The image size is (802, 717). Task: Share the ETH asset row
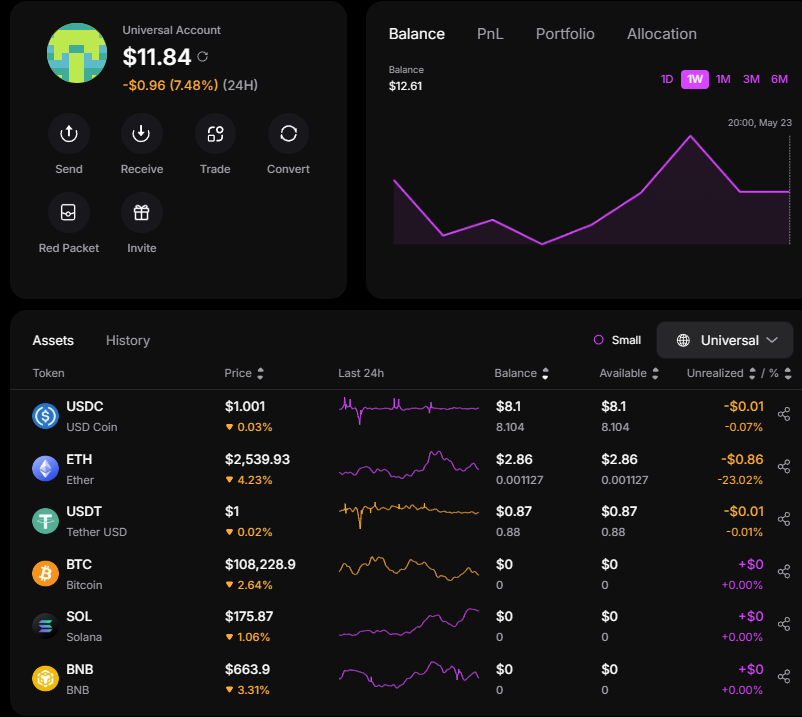point(784,466)
